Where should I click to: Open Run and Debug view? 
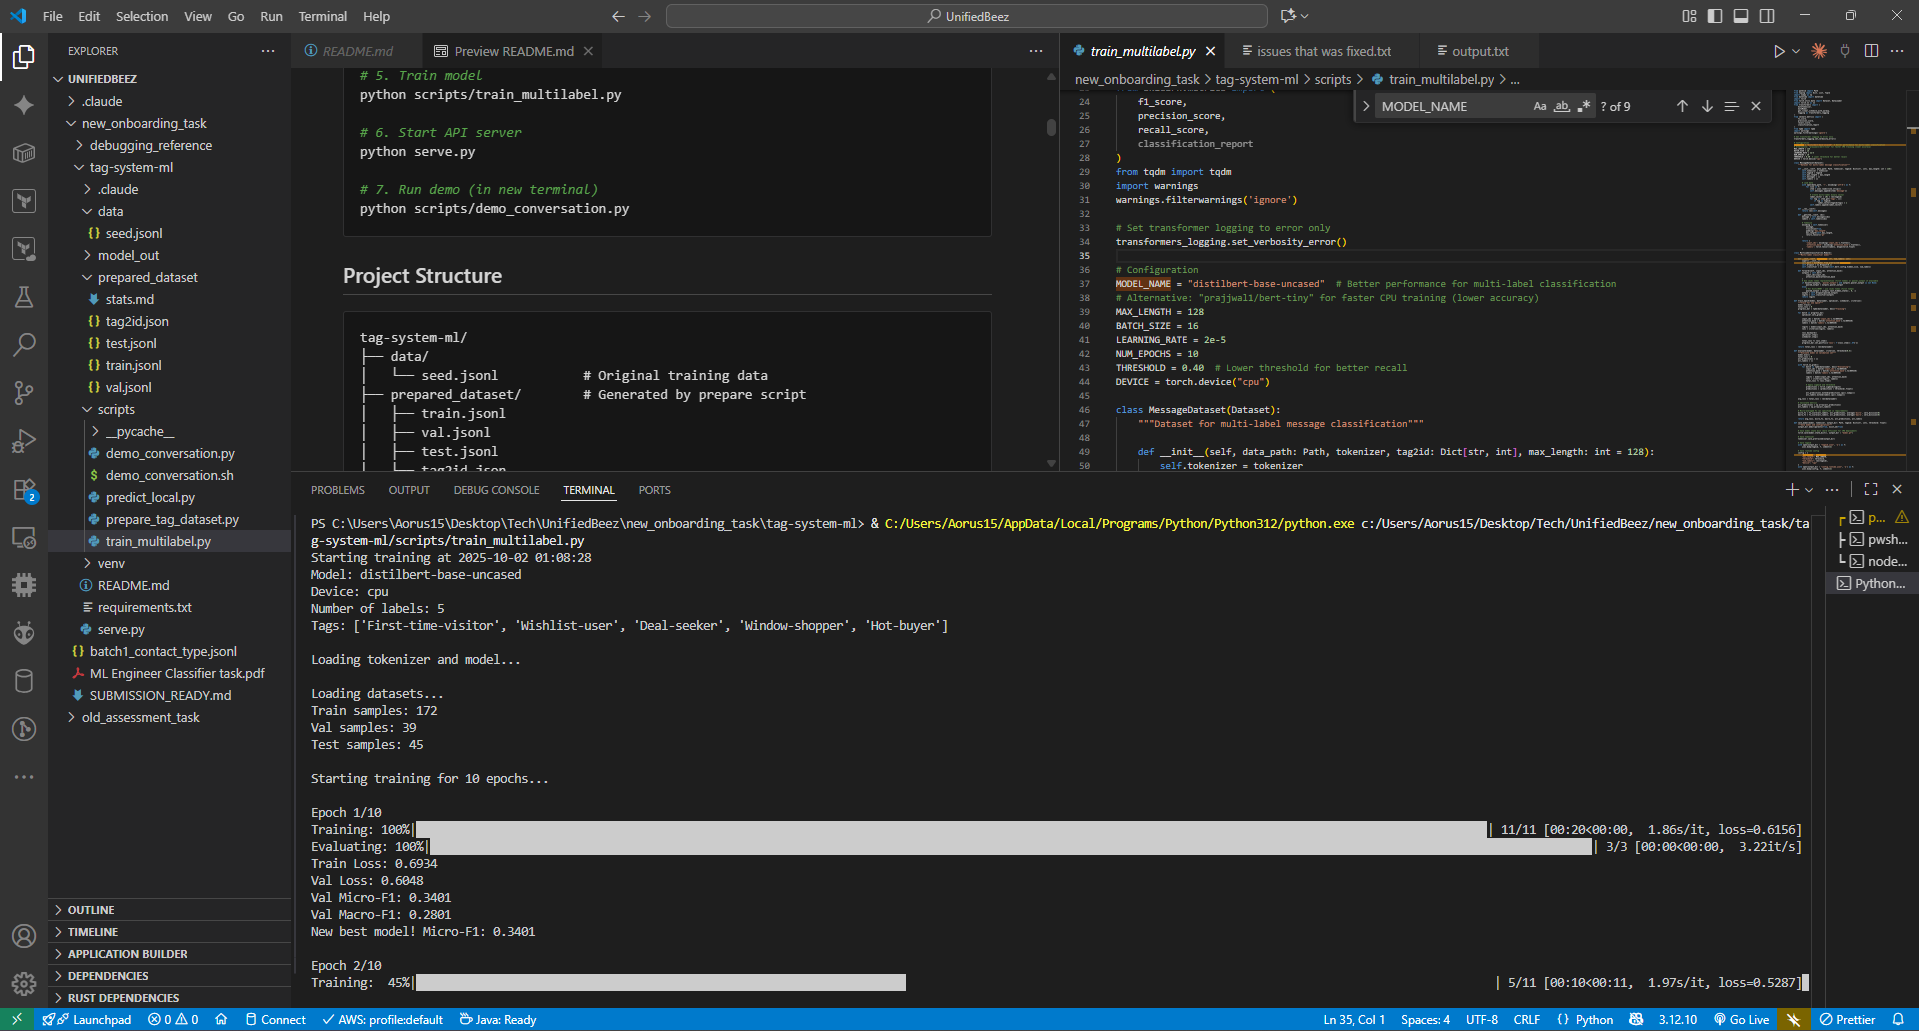pos(24,441)
